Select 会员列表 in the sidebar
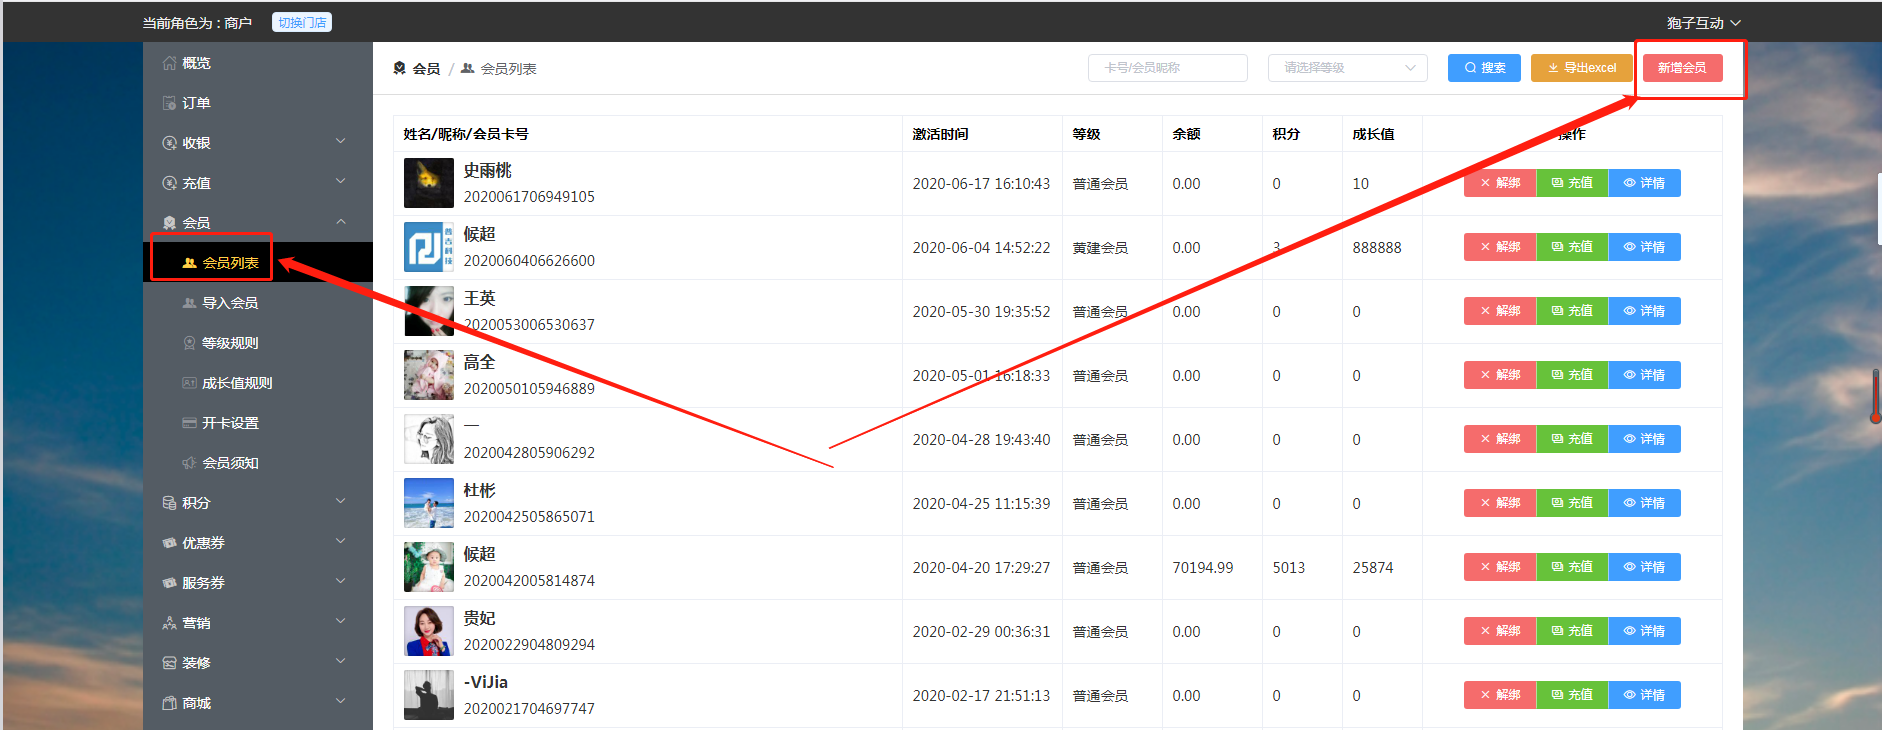Screen dimensions: 1882x730 (257, 262)
